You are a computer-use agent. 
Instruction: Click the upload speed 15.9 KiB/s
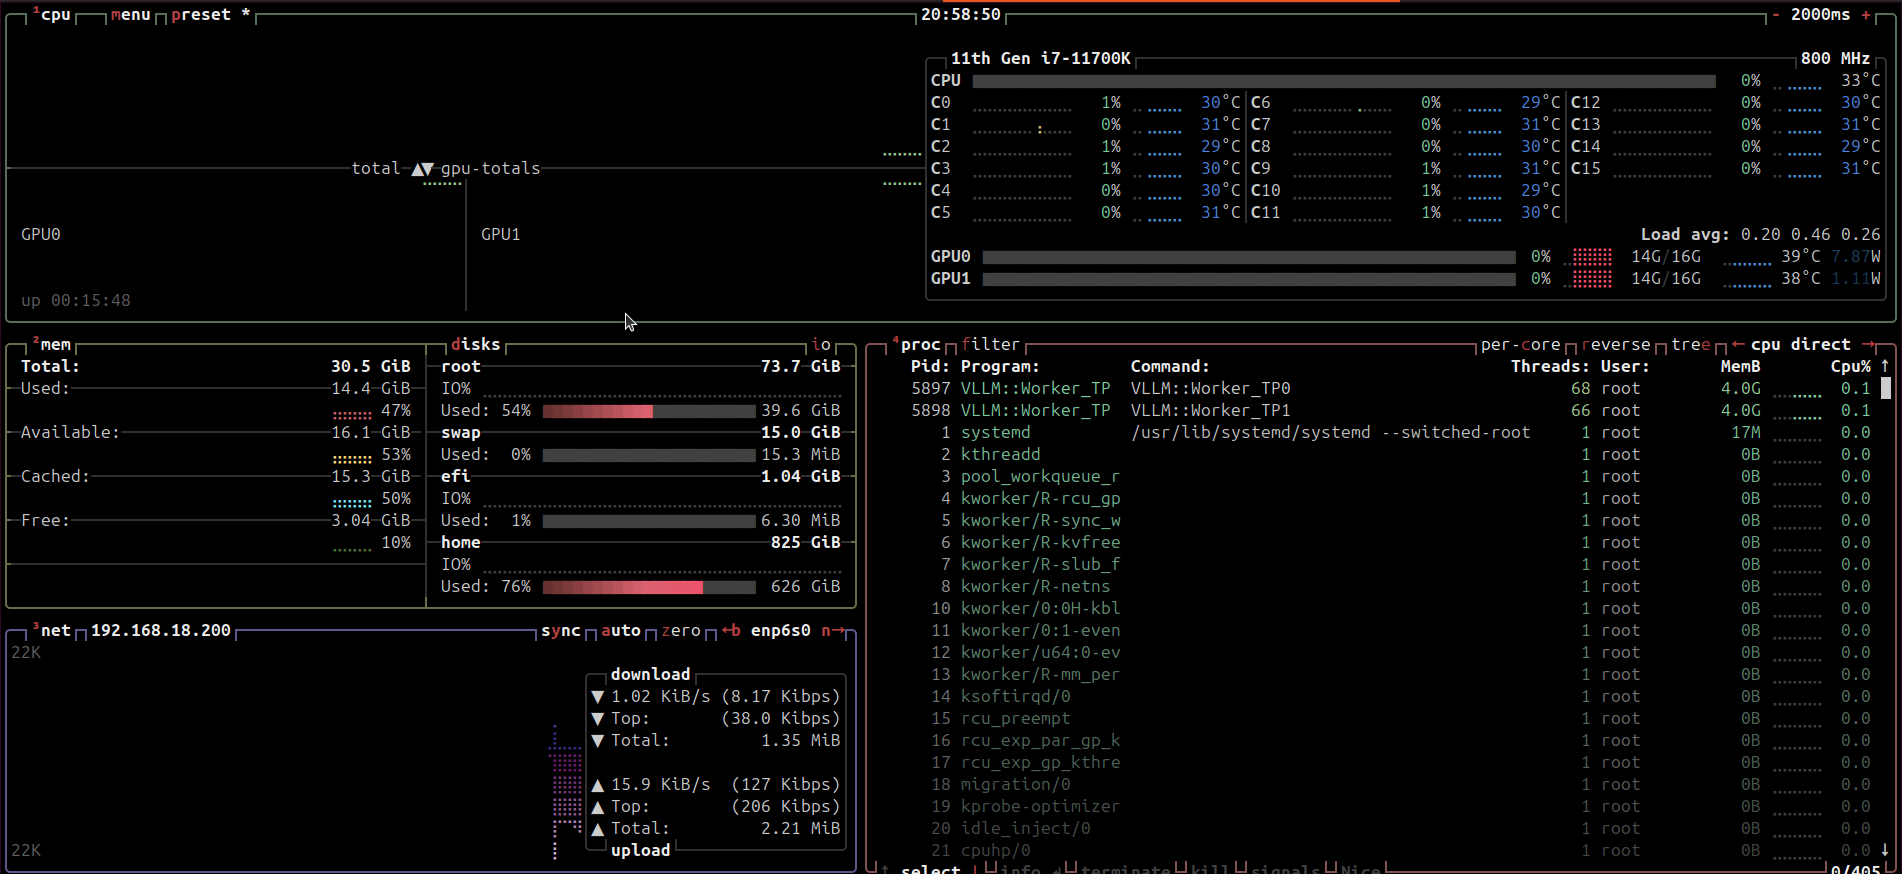(661, 784)
